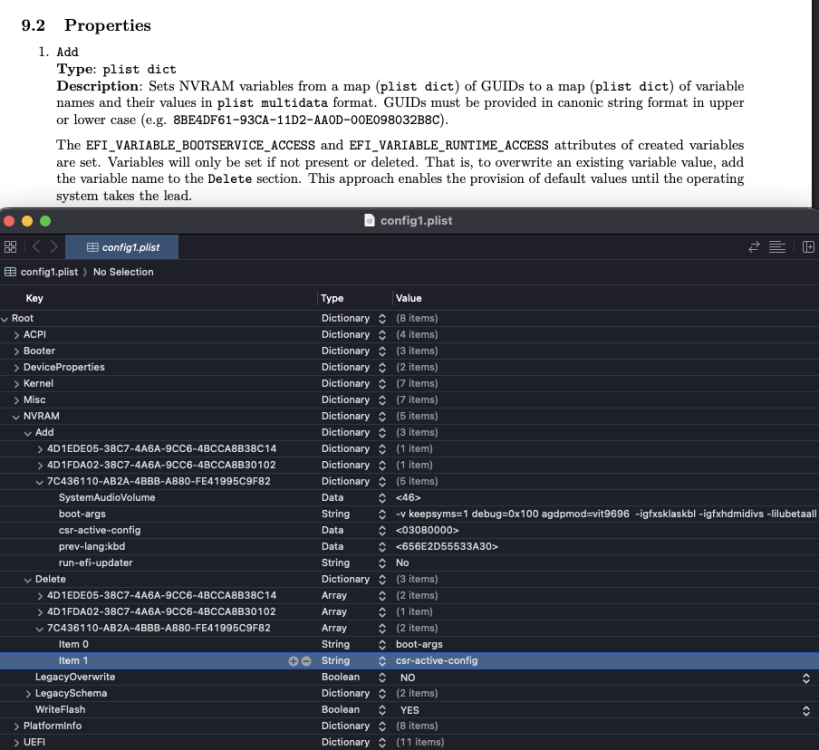Click the boot-args string value field
The width and height of the screenshot is (819, 750).
point(606,514)
